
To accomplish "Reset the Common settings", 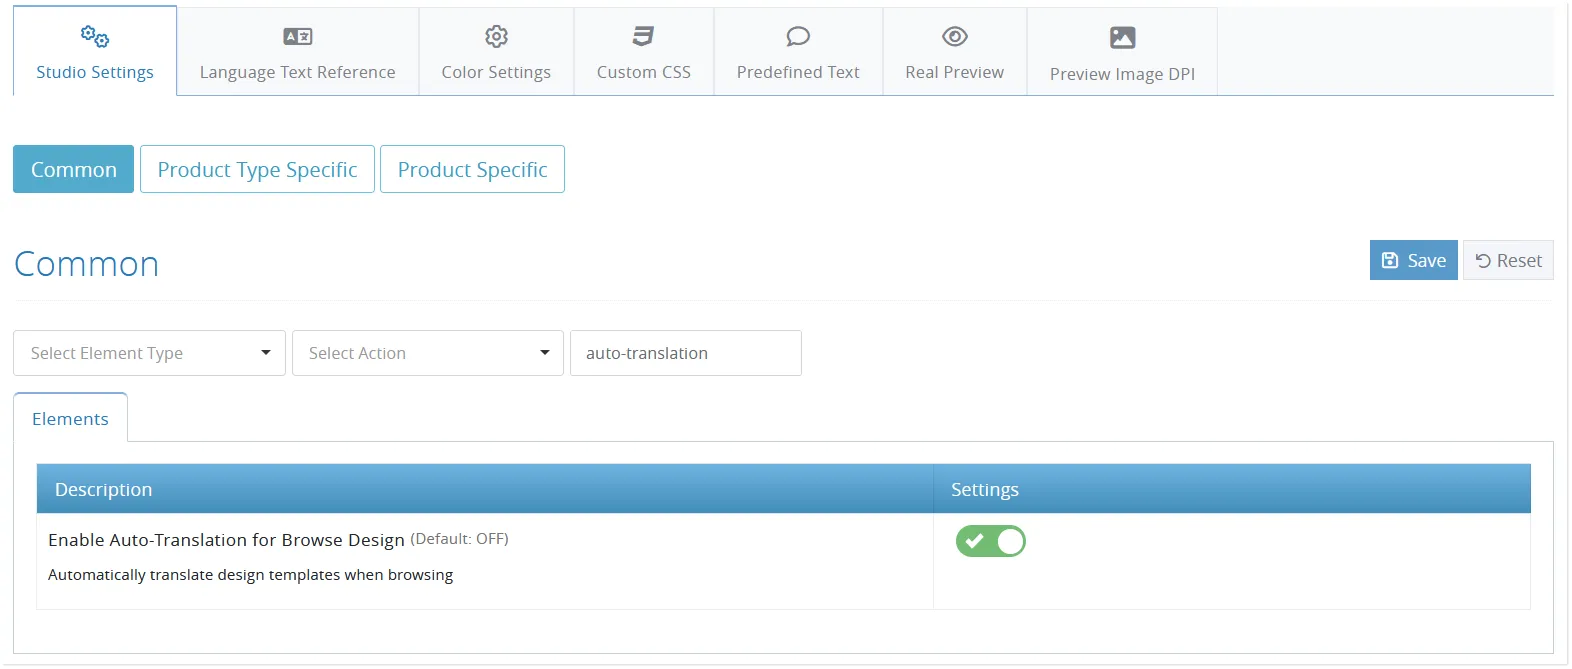I will coord(1508,260).
